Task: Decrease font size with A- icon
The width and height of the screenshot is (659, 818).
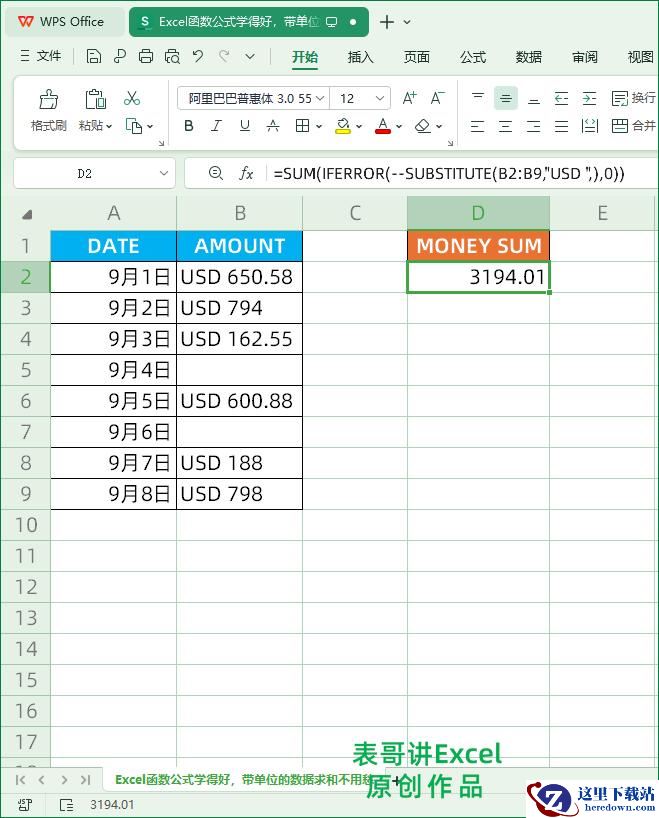Action: pyautogui.click(x=437, y=98)
